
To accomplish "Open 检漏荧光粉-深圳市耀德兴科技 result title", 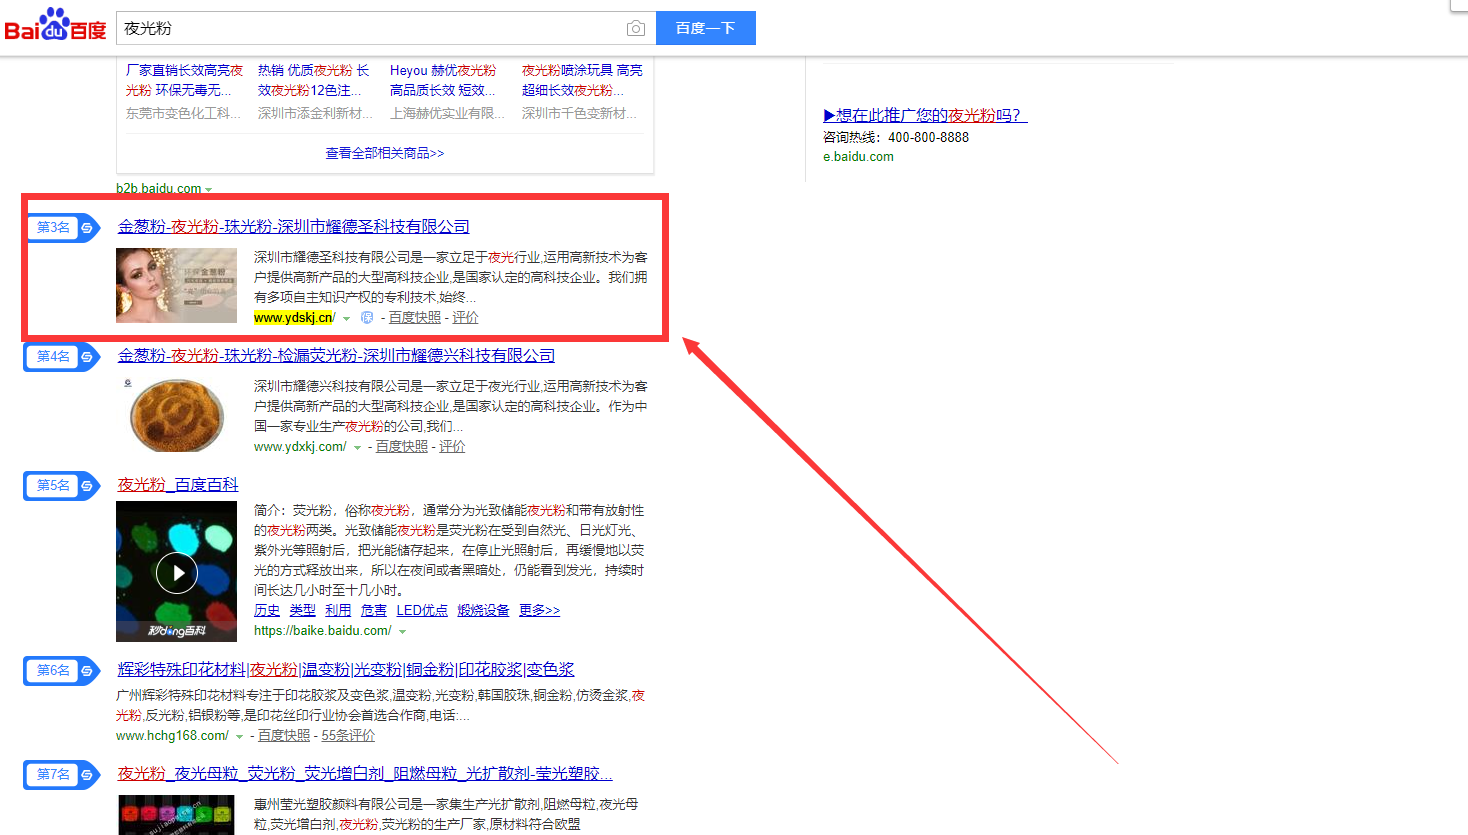I will (336, 356).
